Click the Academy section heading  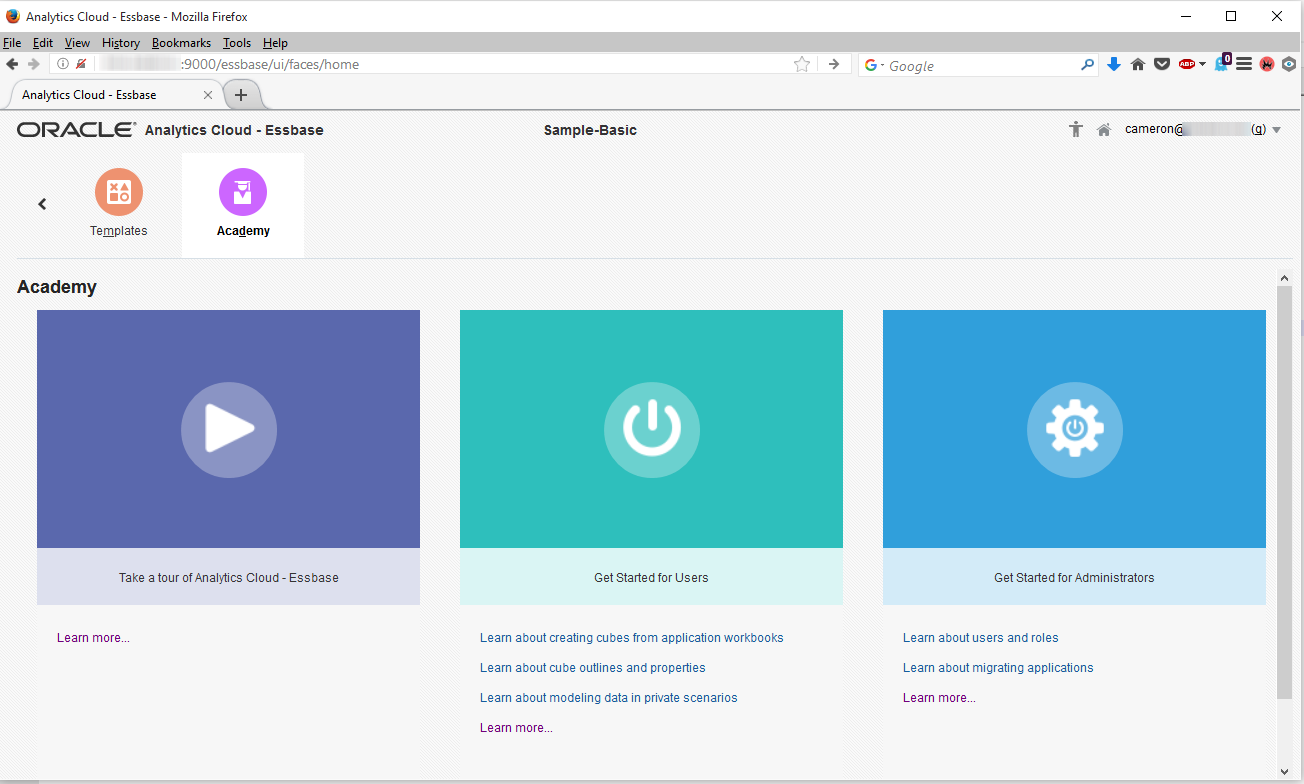57,287
